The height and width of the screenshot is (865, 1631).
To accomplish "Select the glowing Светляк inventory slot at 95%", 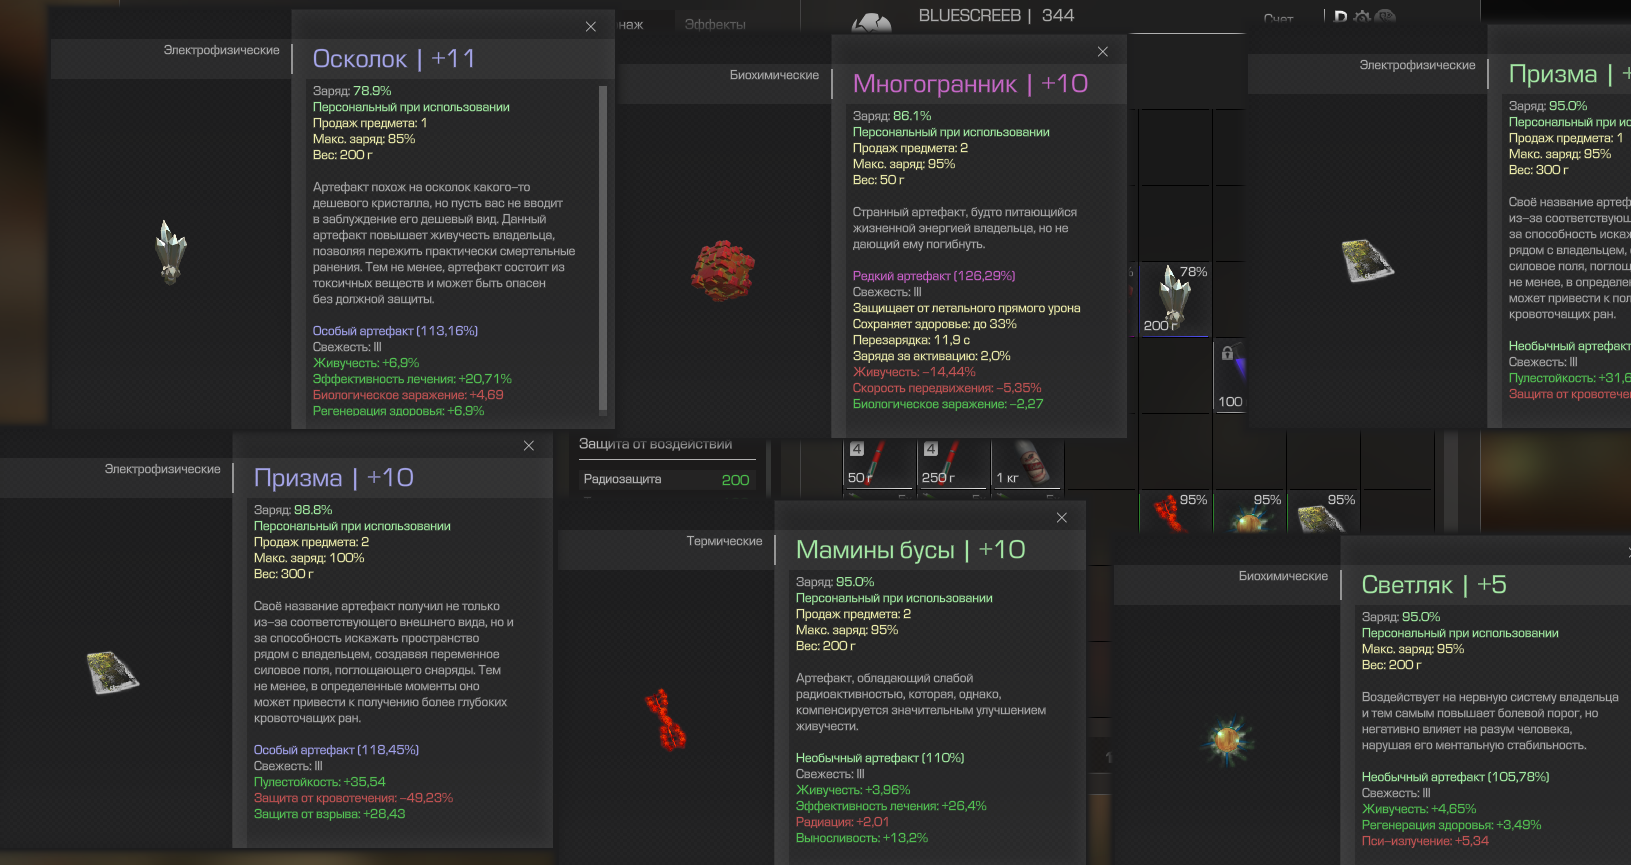I will (x=1249, y=510).
